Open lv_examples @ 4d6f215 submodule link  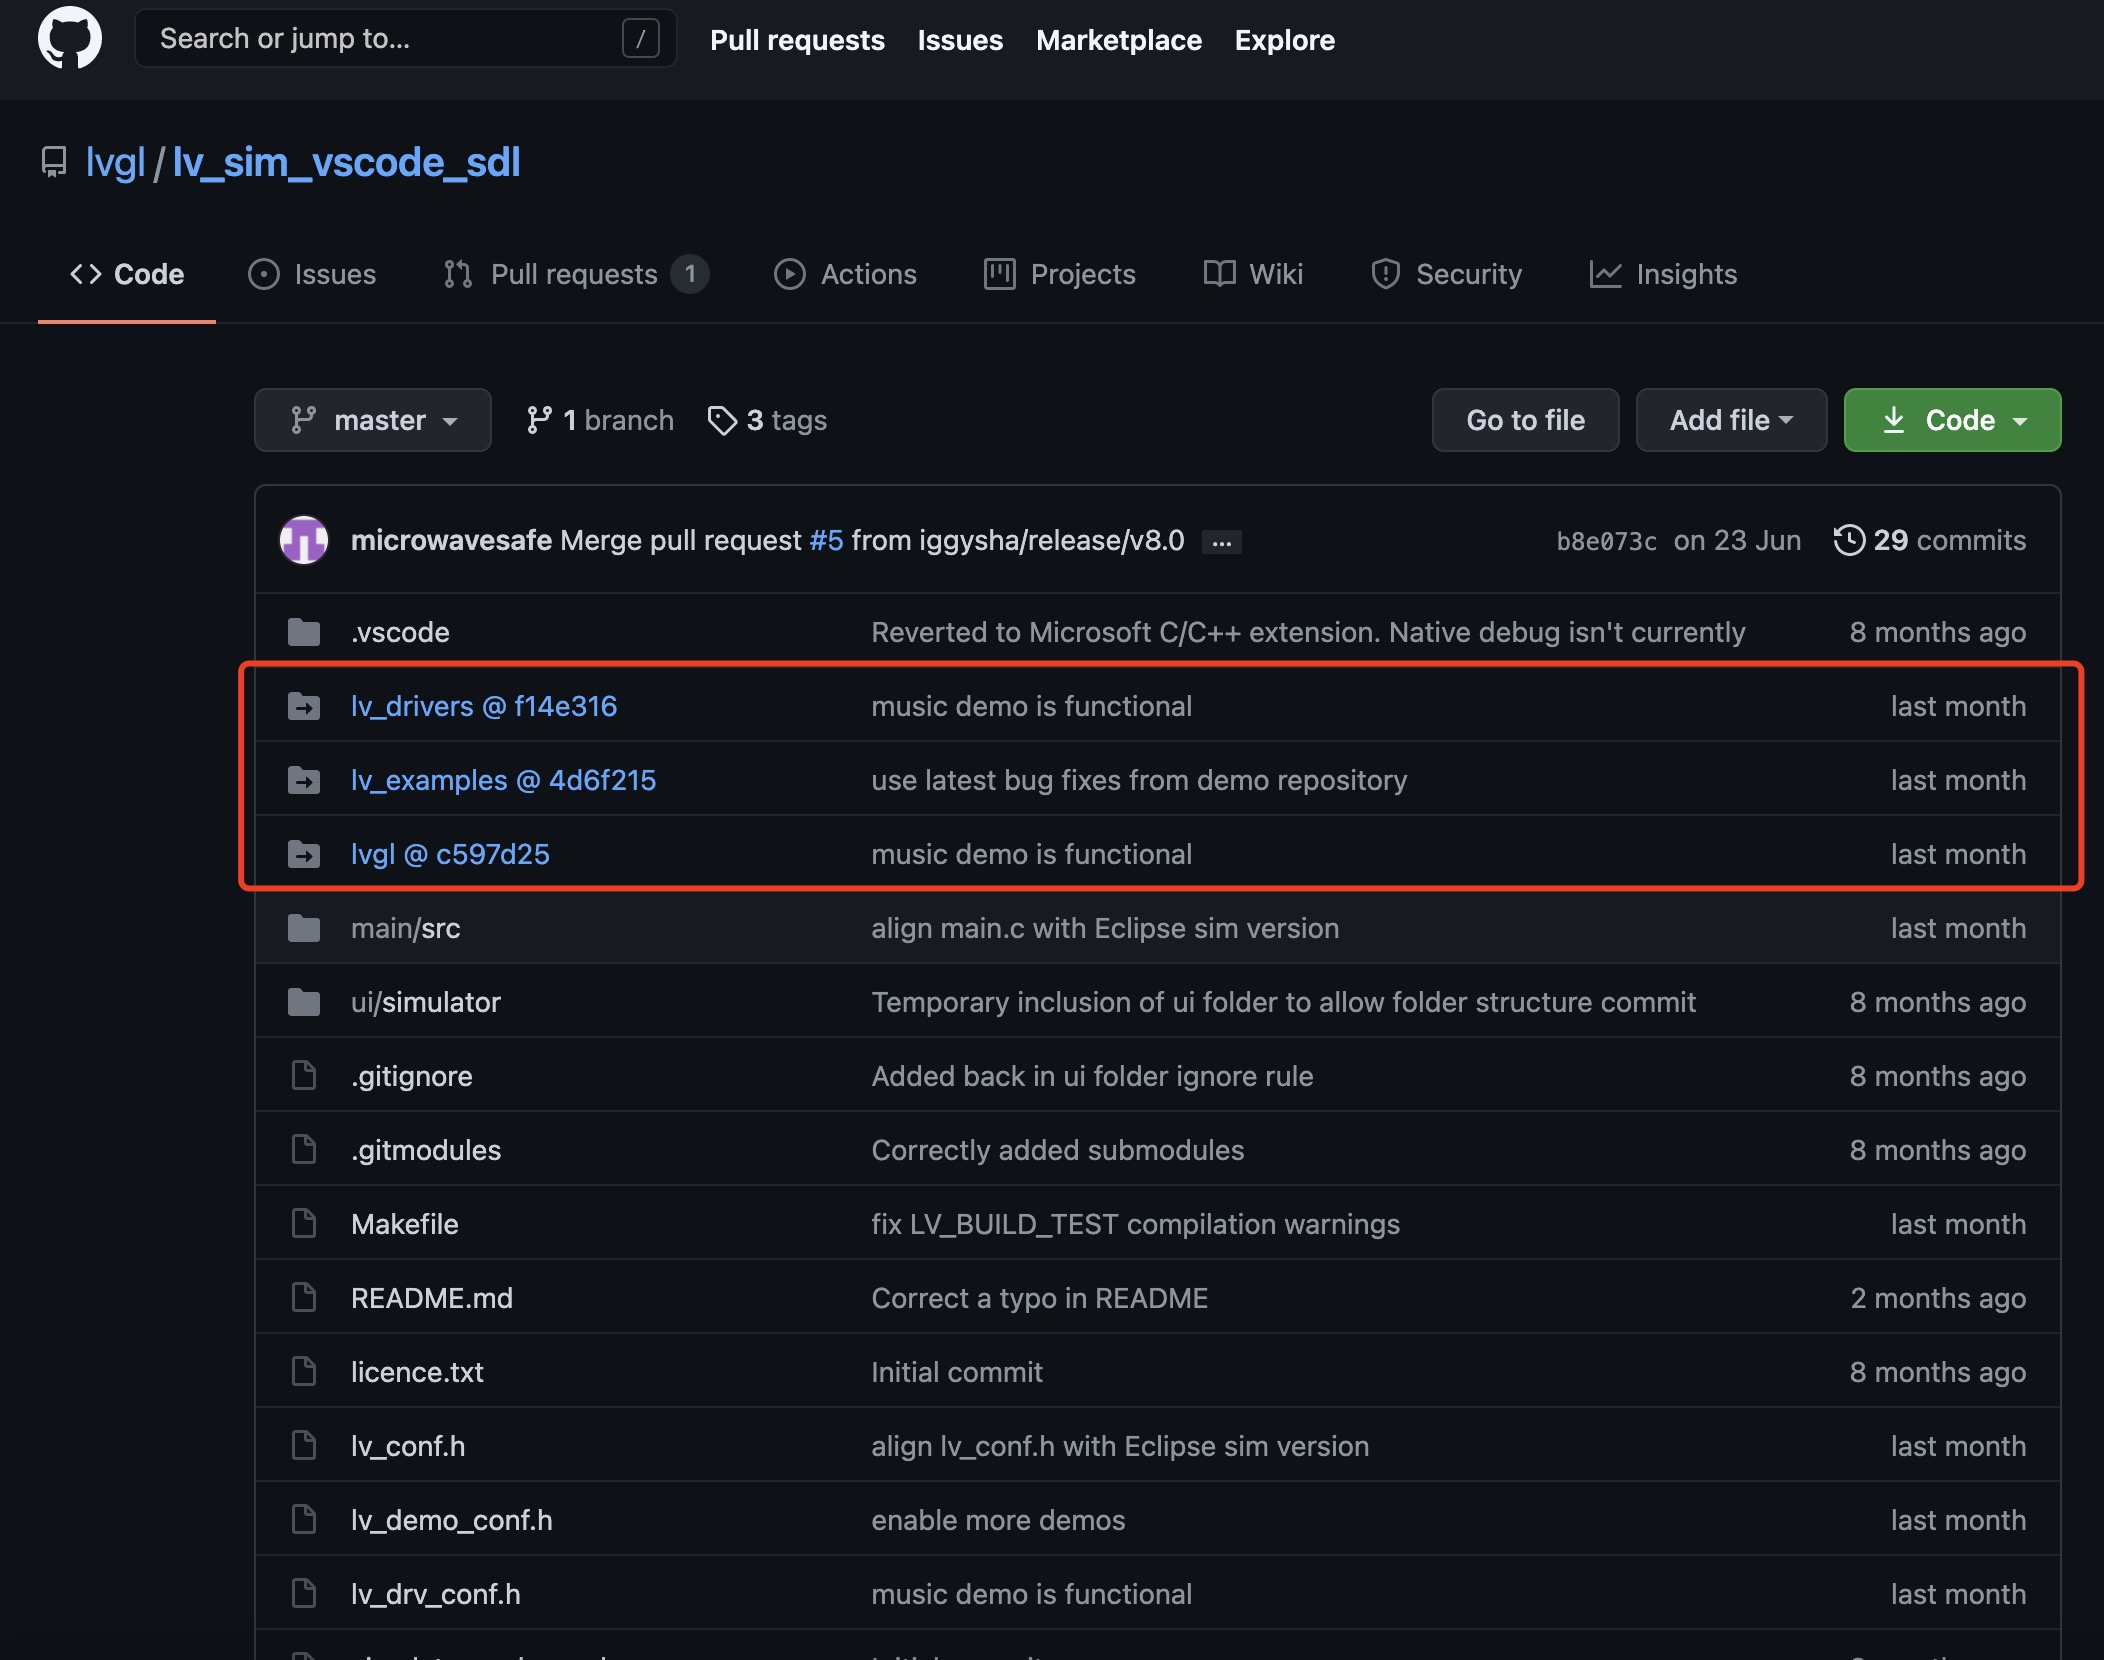pyautogui.click(x=502, y=777)
